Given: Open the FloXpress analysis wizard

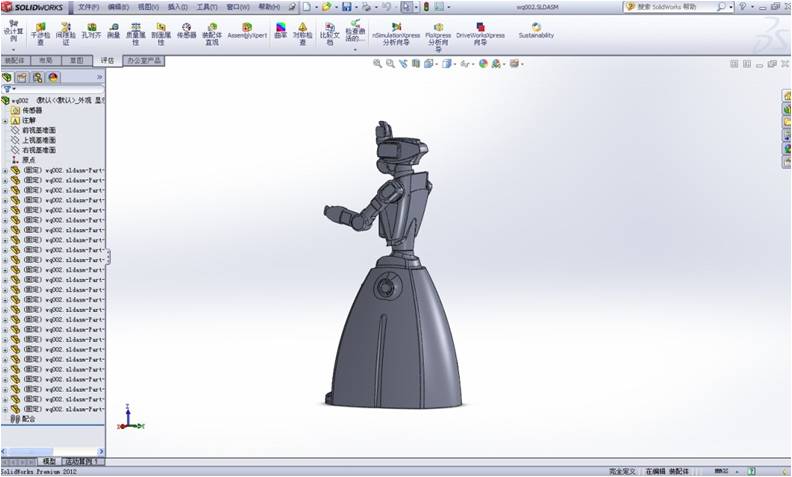Looking at the screenshot, I should point(438,34).
